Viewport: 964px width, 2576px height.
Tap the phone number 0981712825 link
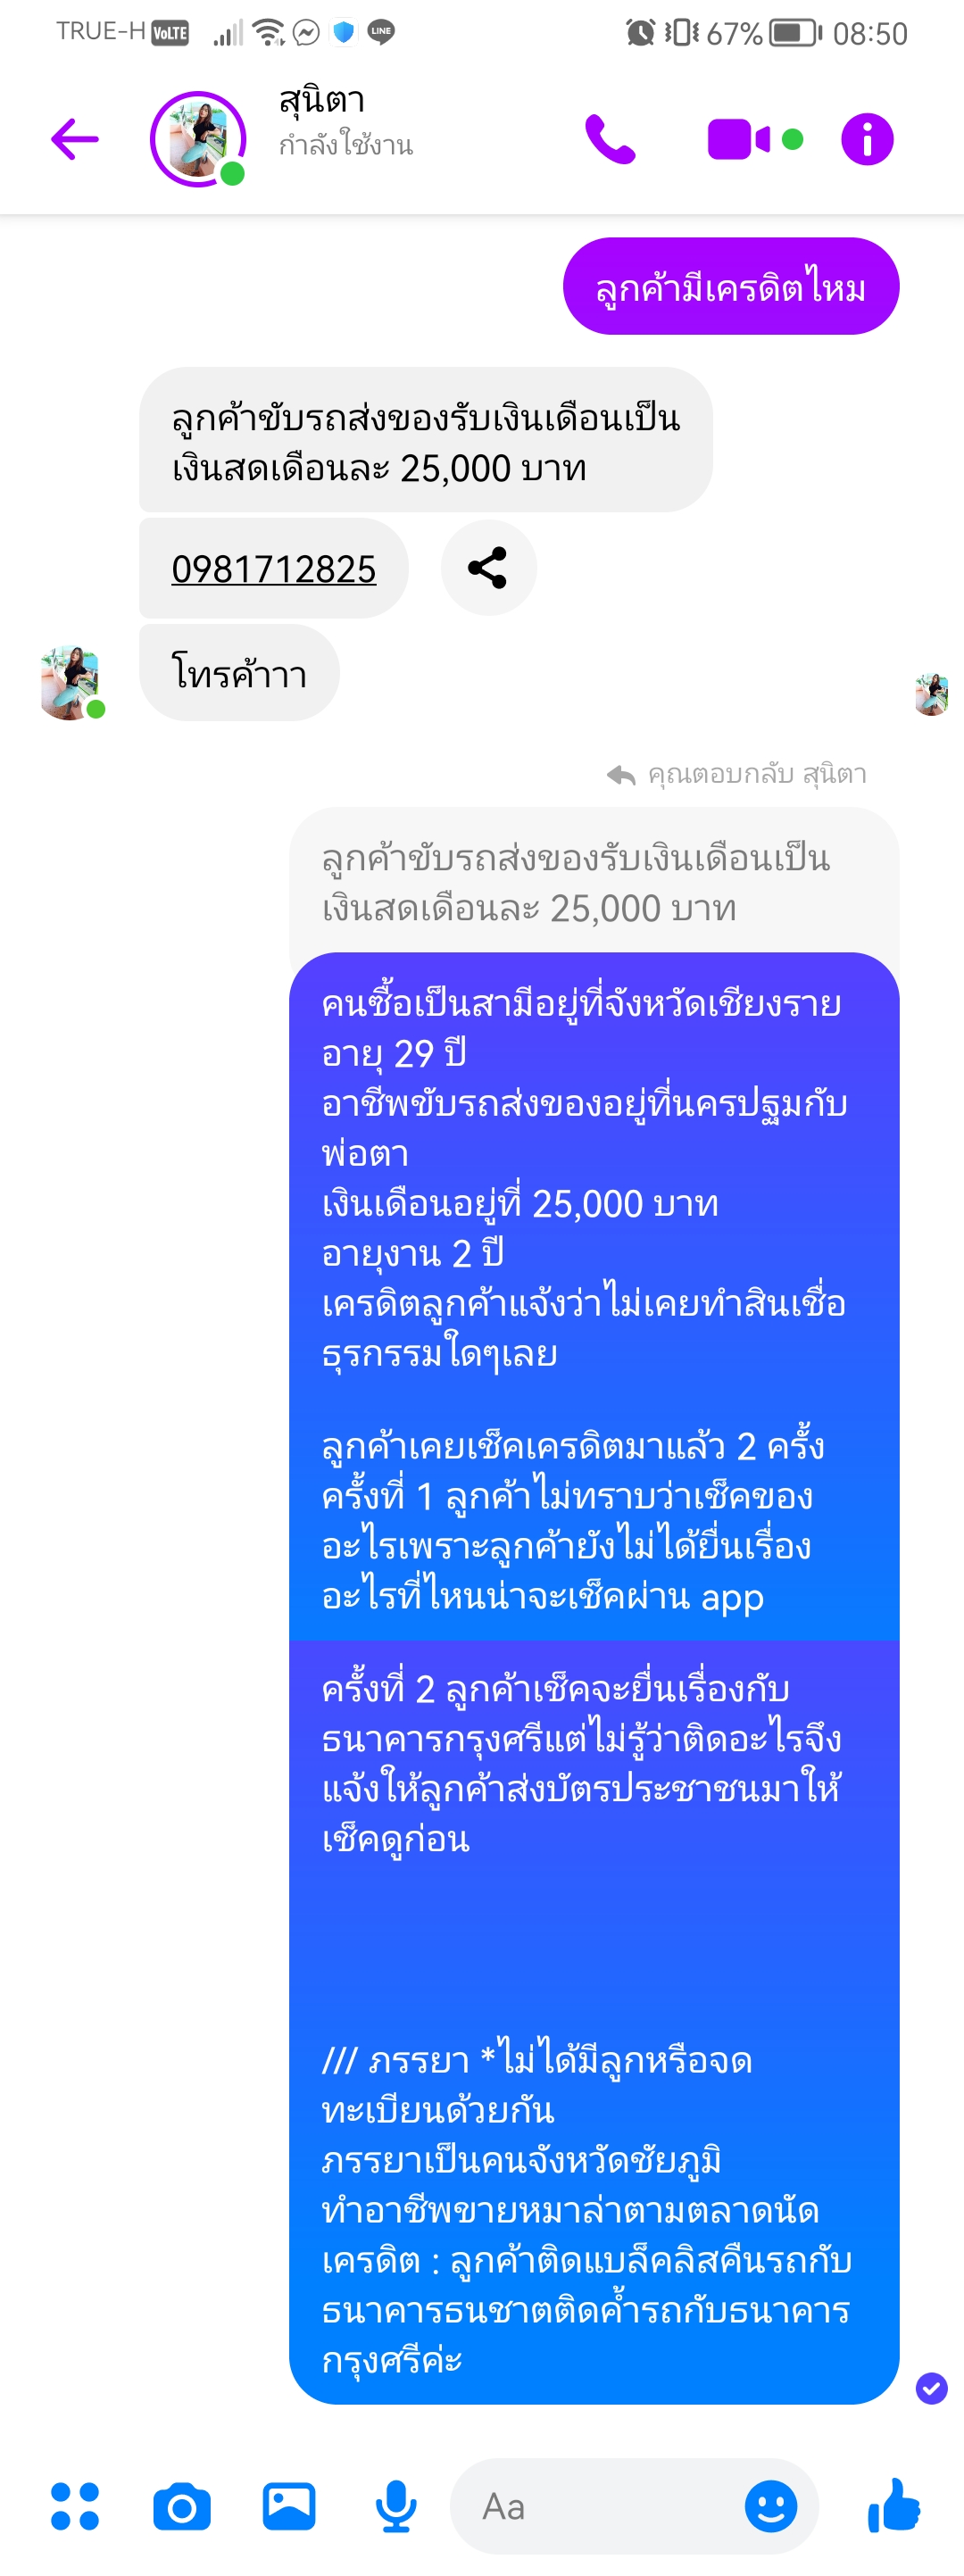(x=274, y=569)
